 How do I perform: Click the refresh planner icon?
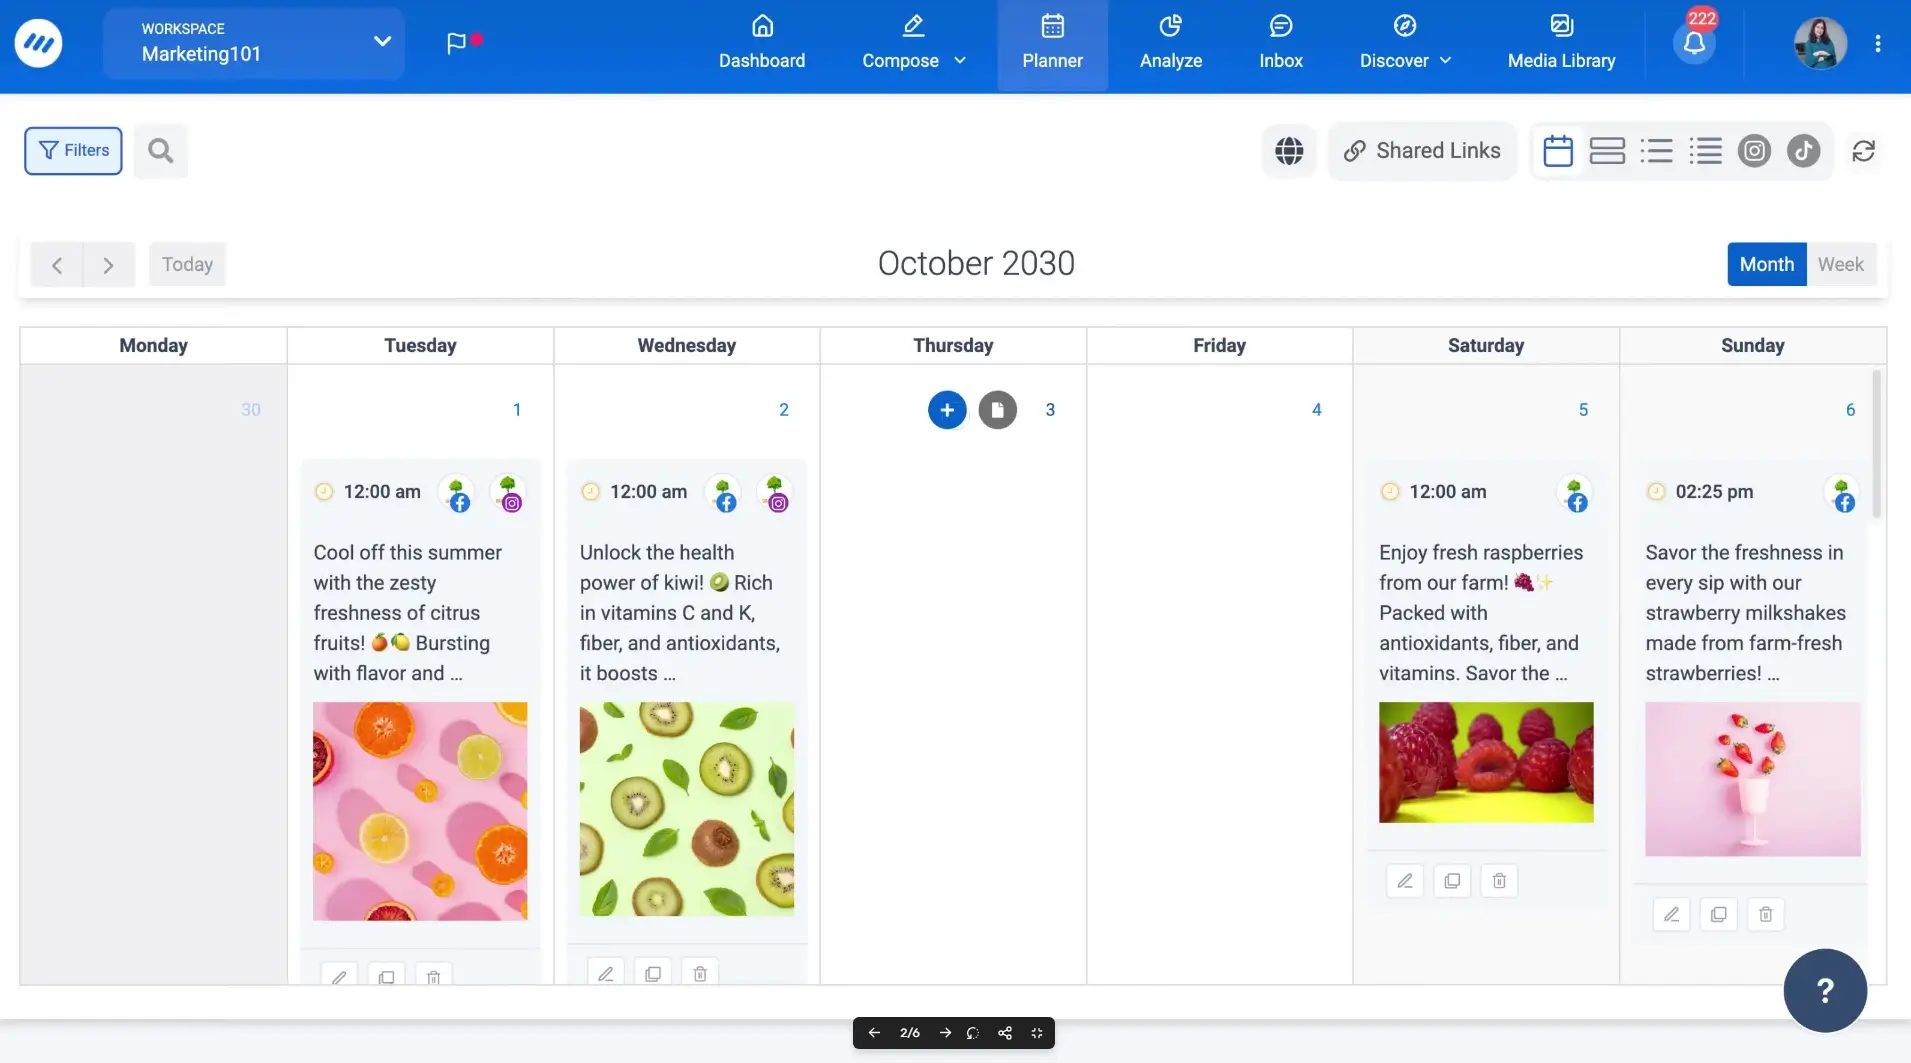(x=1863, y=151)
